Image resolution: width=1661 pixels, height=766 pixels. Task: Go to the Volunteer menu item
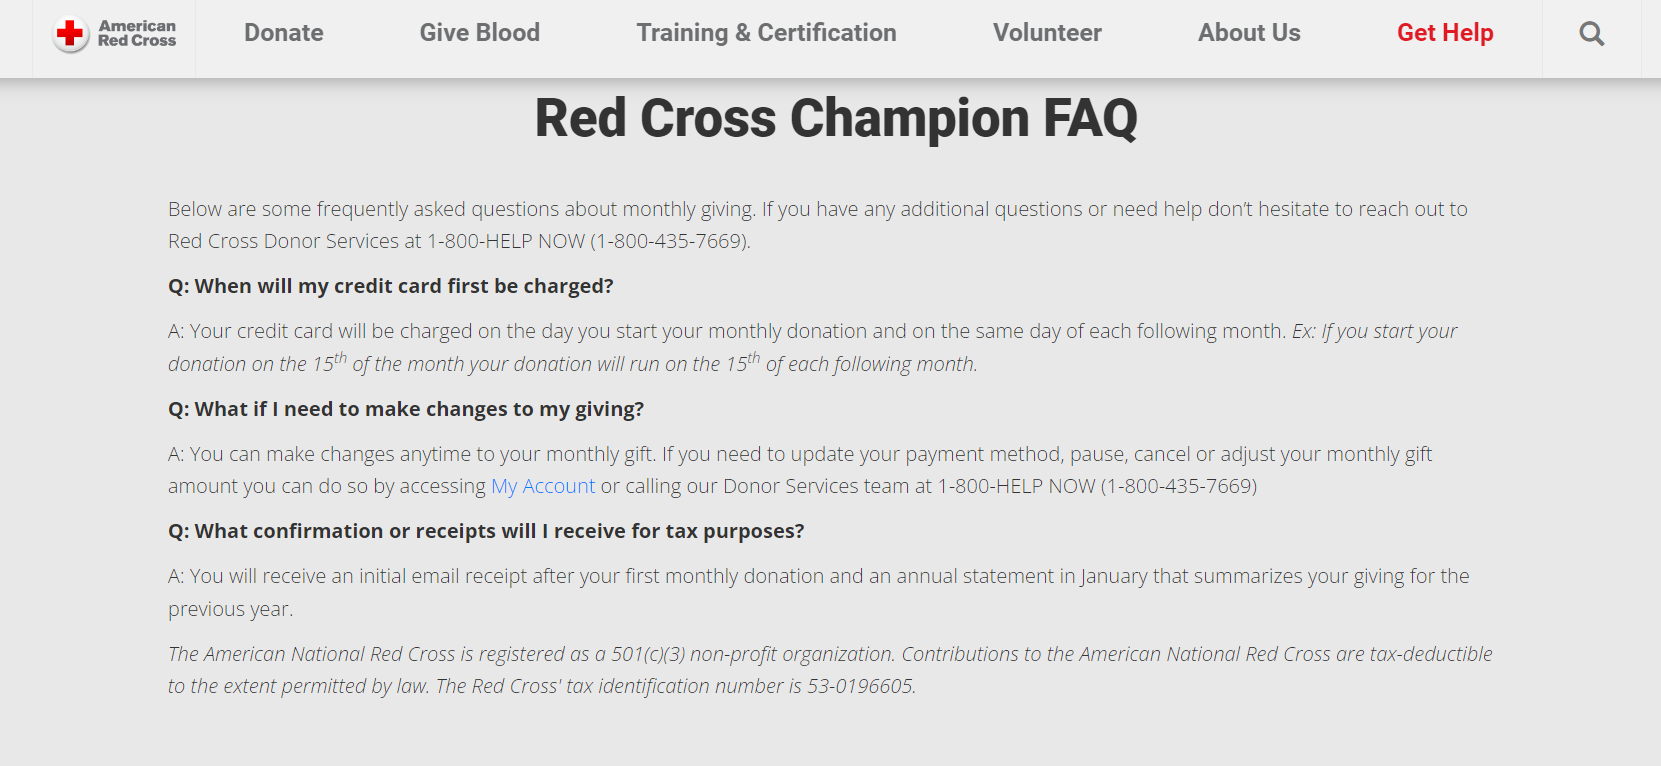1047,33
